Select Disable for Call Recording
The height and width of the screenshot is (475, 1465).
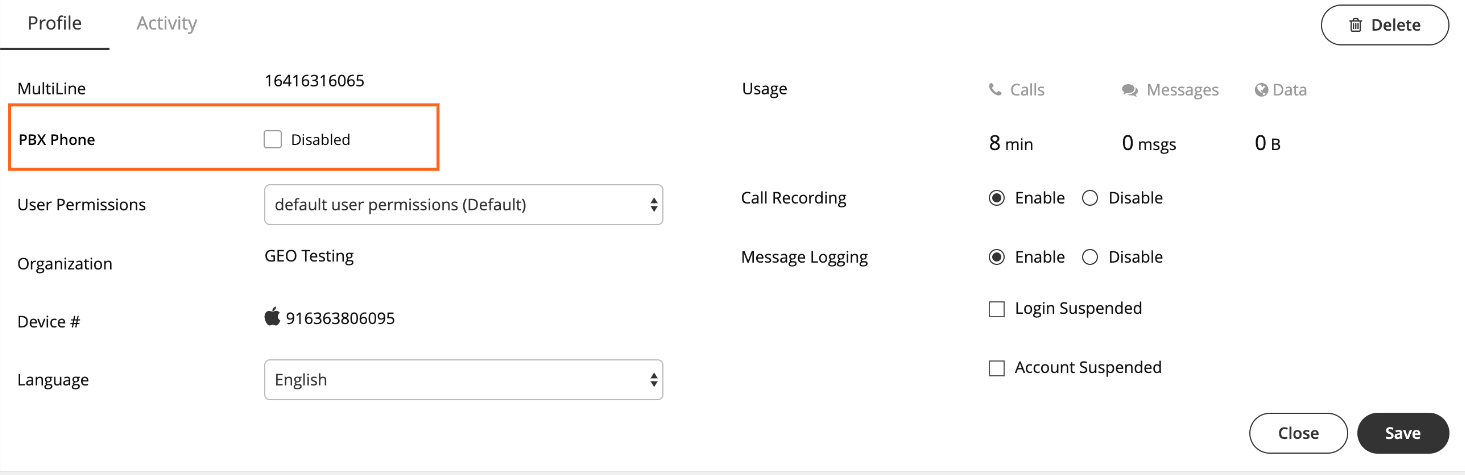1090,198
